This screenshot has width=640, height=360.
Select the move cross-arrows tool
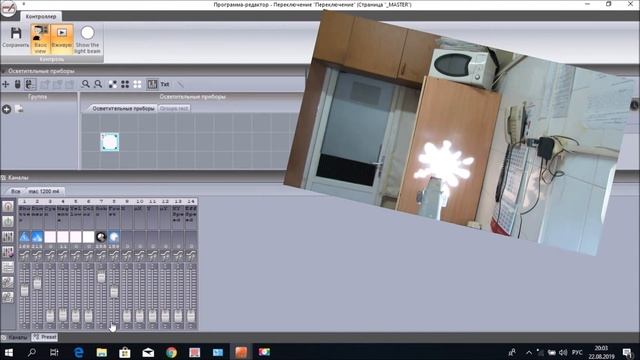[x=6, y=84]
